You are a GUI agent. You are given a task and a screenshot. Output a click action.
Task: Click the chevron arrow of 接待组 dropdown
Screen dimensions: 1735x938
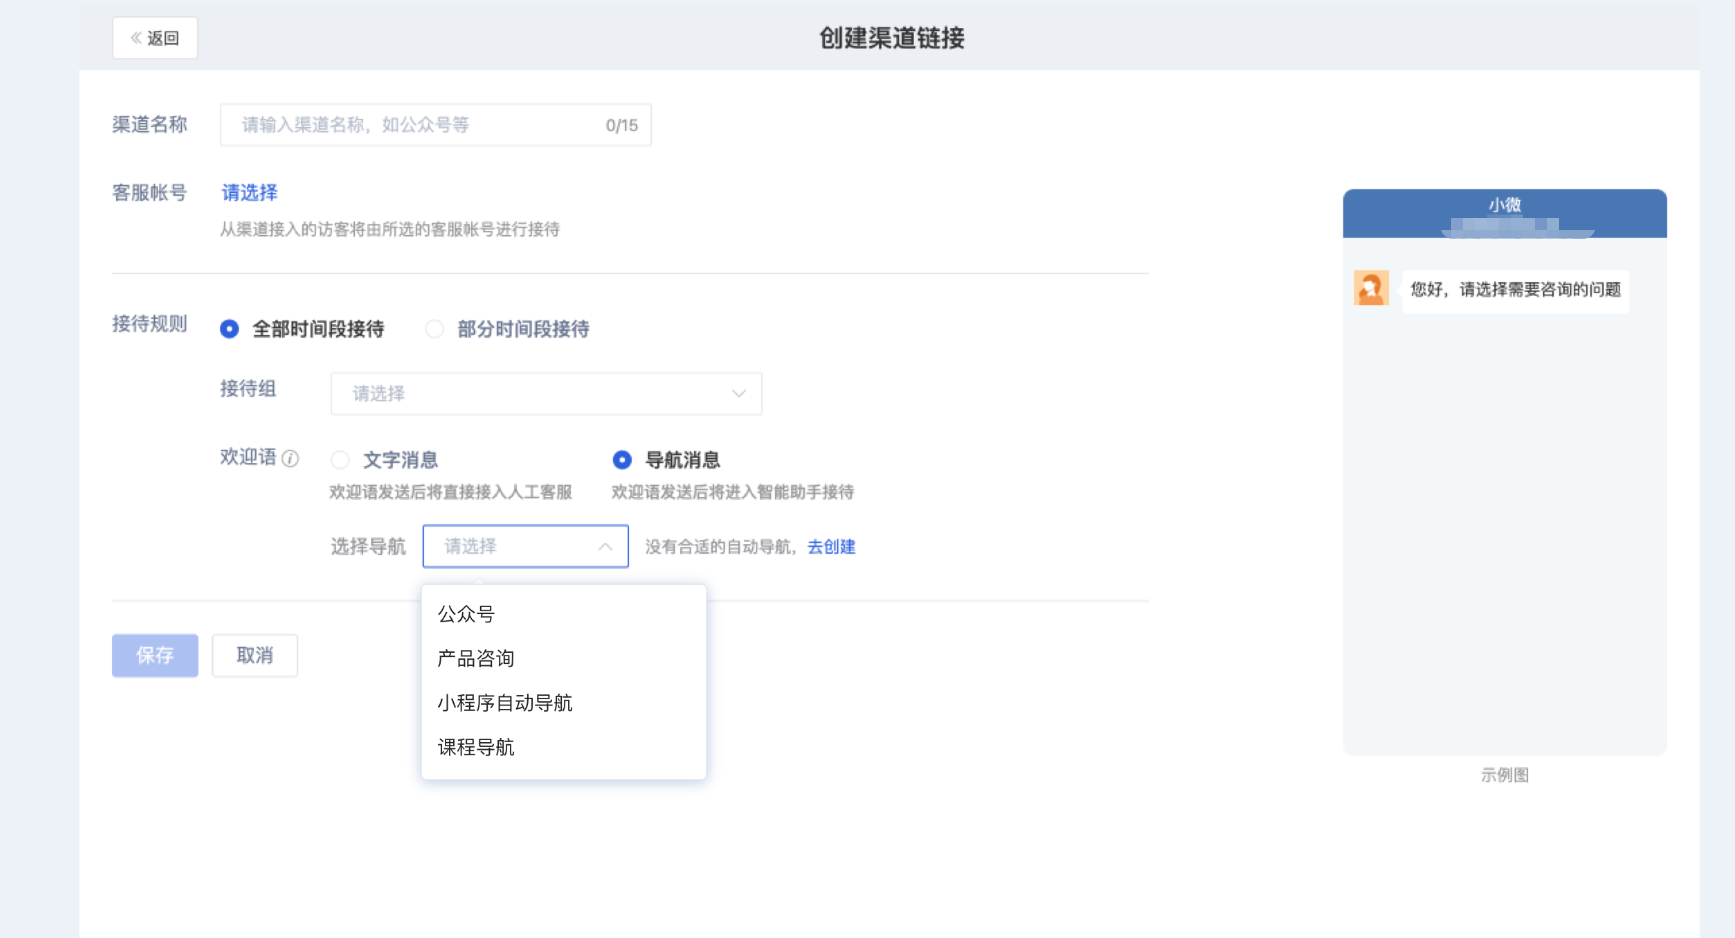[x=739, y=393]
